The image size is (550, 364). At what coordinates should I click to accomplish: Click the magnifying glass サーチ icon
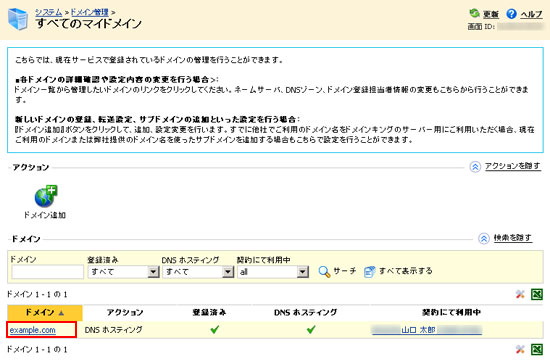coord(324,272)
